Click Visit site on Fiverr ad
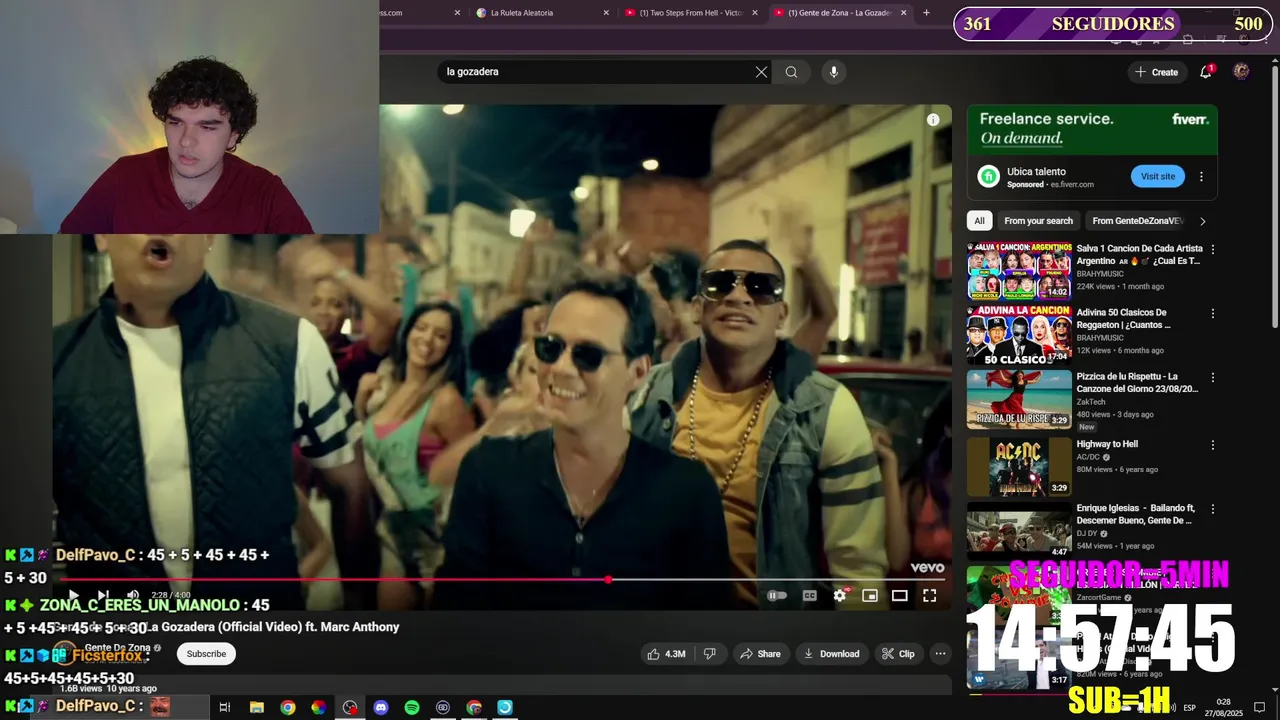The image size is (1280, 720). coord(1158,177)
